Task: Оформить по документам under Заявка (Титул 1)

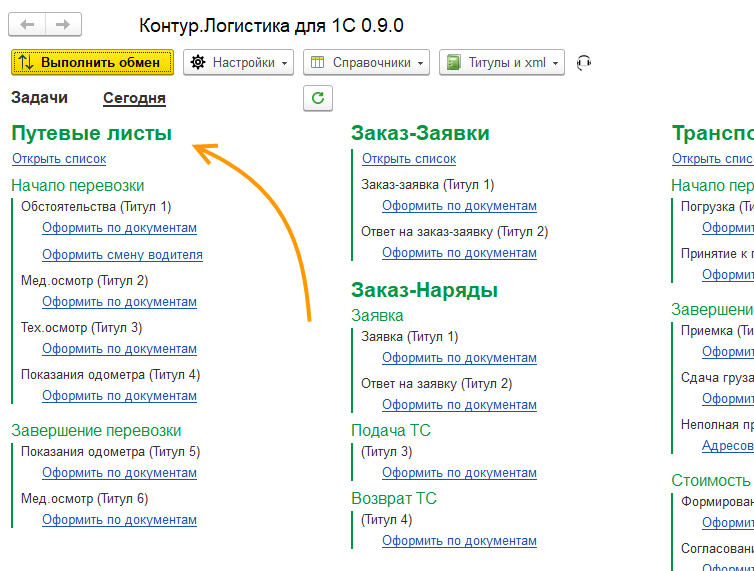Action: pos(459,358)
